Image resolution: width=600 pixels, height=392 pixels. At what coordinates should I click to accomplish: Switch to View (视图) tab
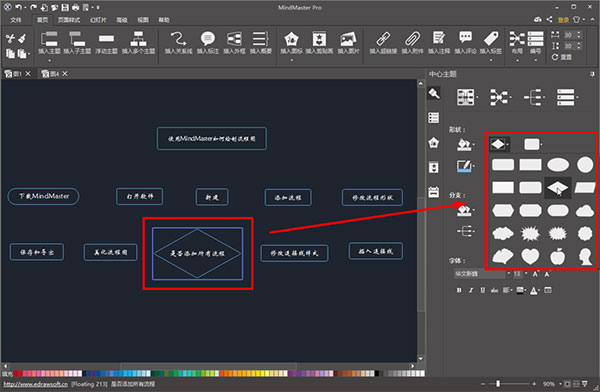click(143, 20)
